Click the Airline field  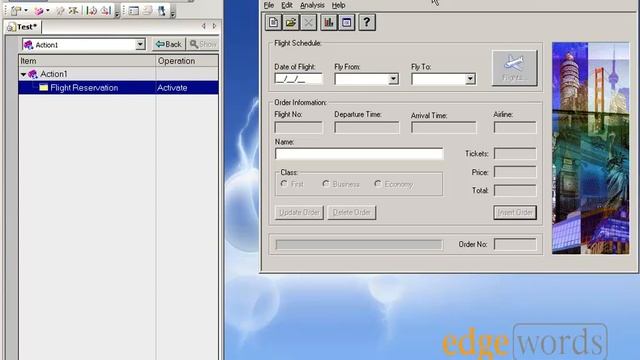pyautogui.click(x=515, y=127)
